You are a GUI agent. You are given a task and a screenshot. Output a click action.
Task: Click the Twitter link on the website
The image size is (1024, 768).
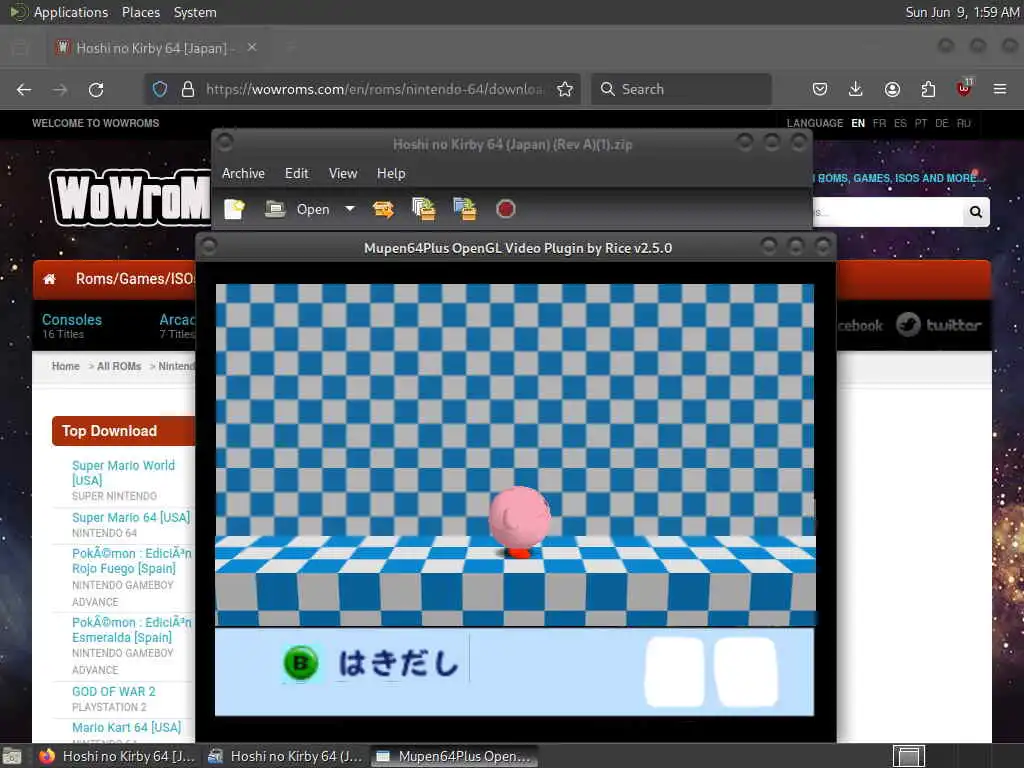(x=938, y=325)
